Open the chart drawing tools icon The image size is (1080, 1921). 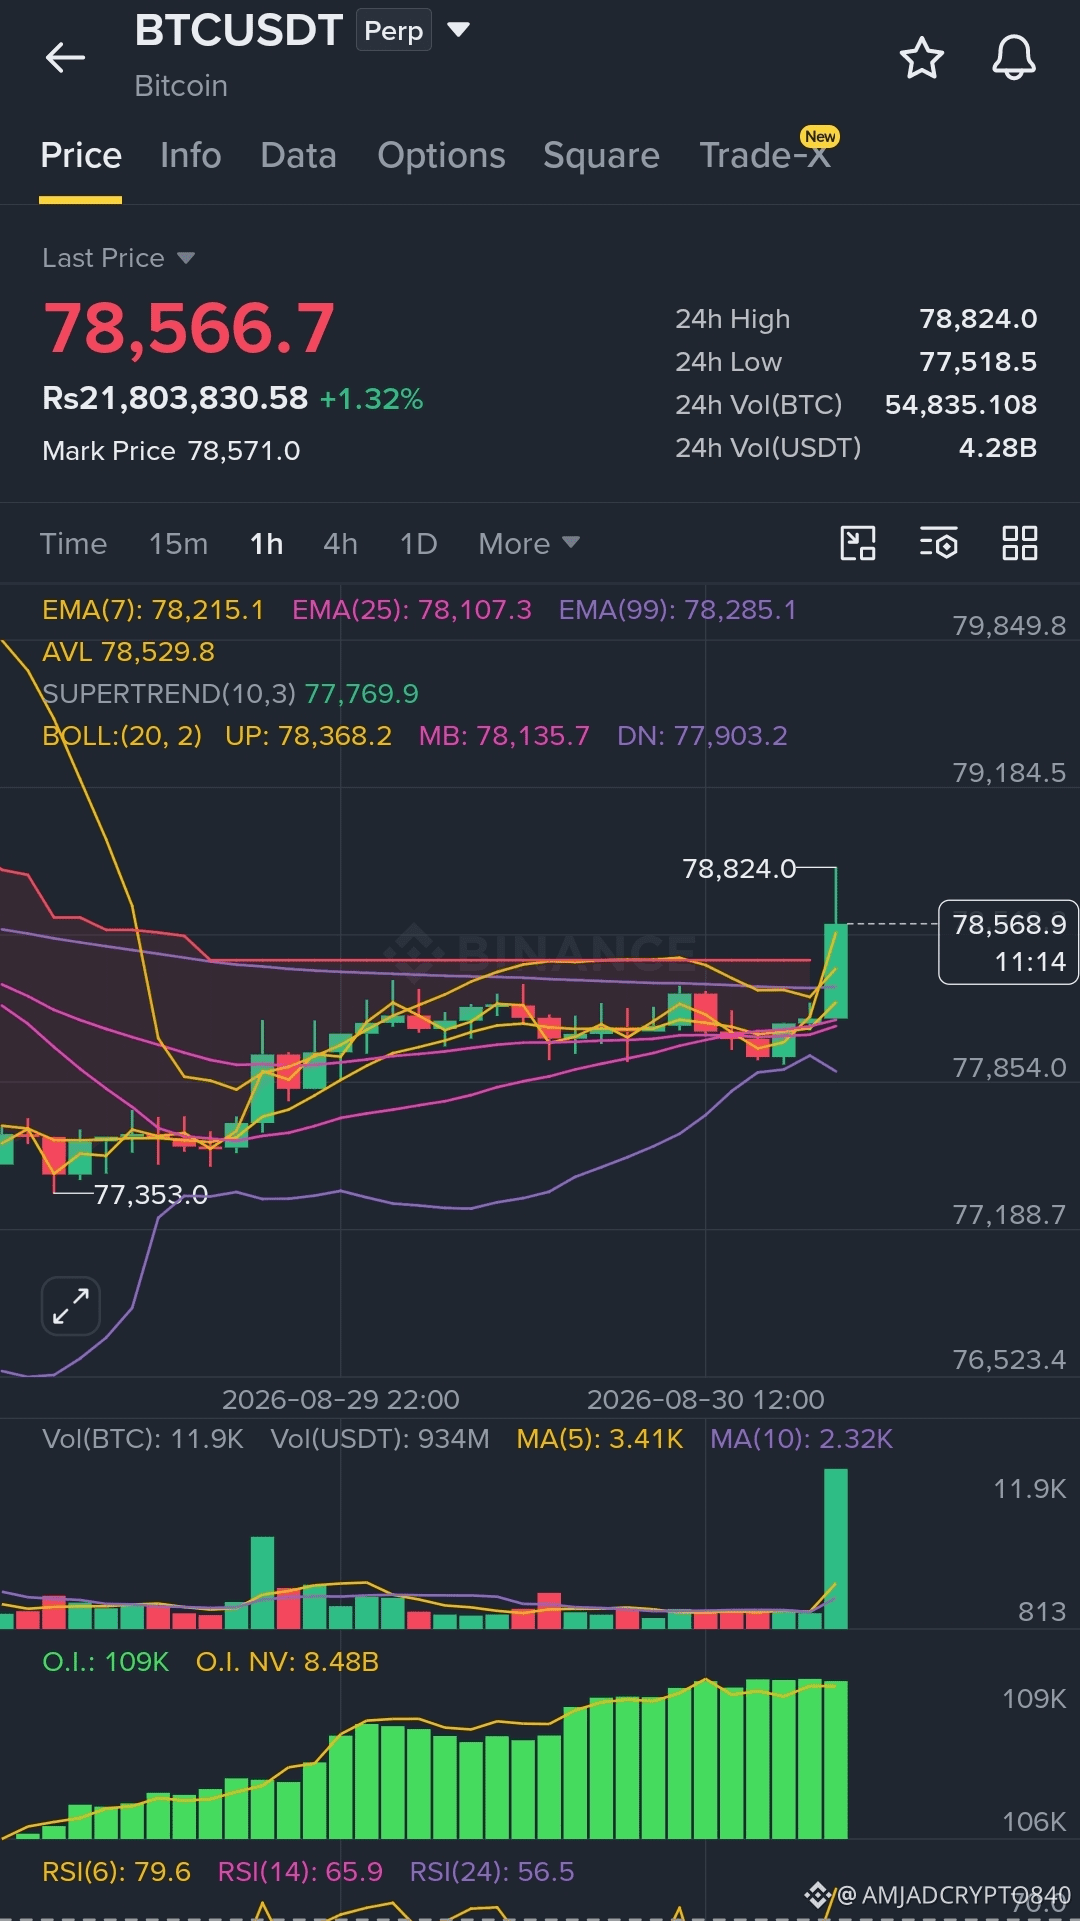pos(857,543)
